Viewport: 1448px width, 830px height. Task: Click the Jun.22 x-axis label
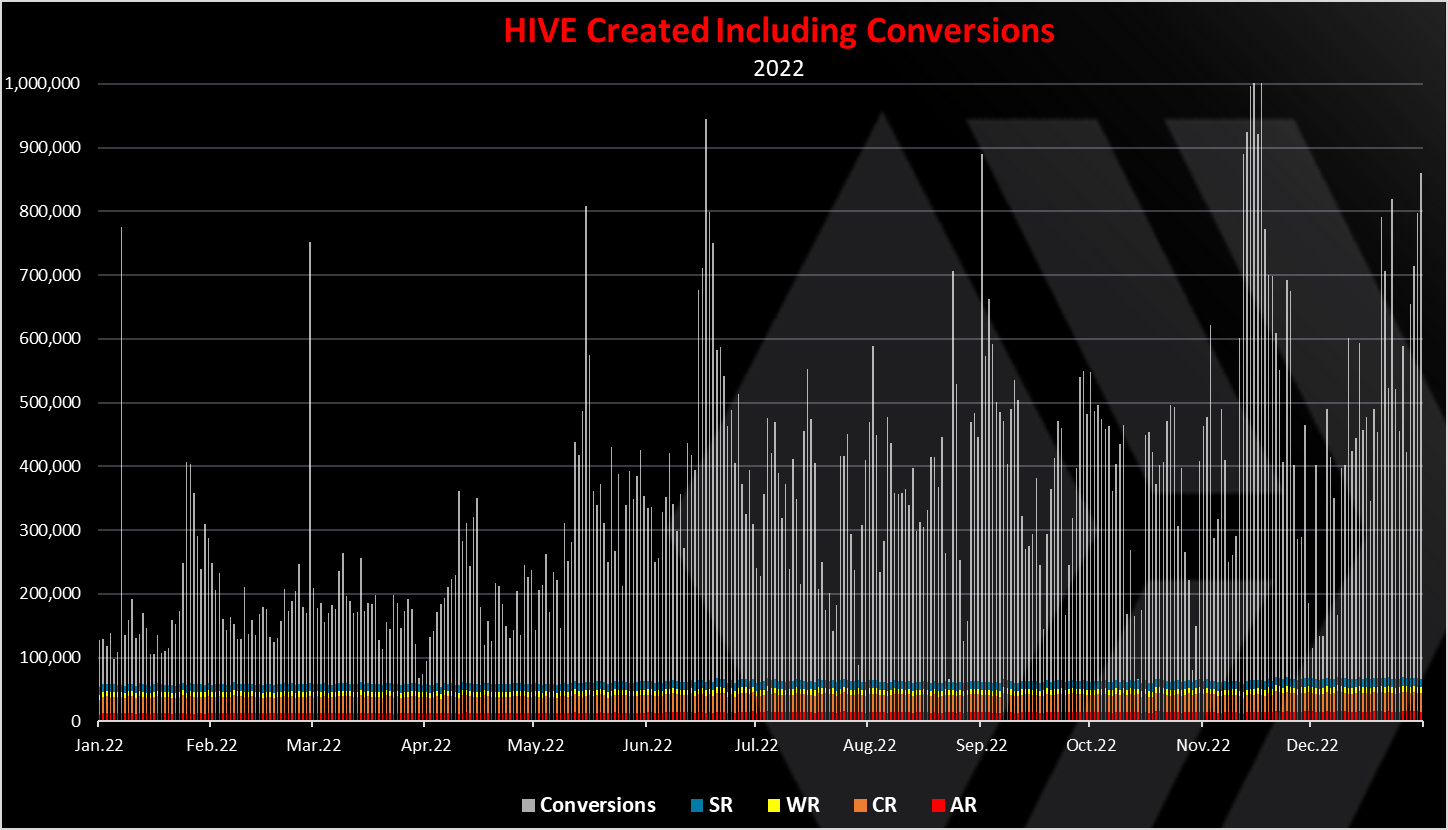[648, 745]
